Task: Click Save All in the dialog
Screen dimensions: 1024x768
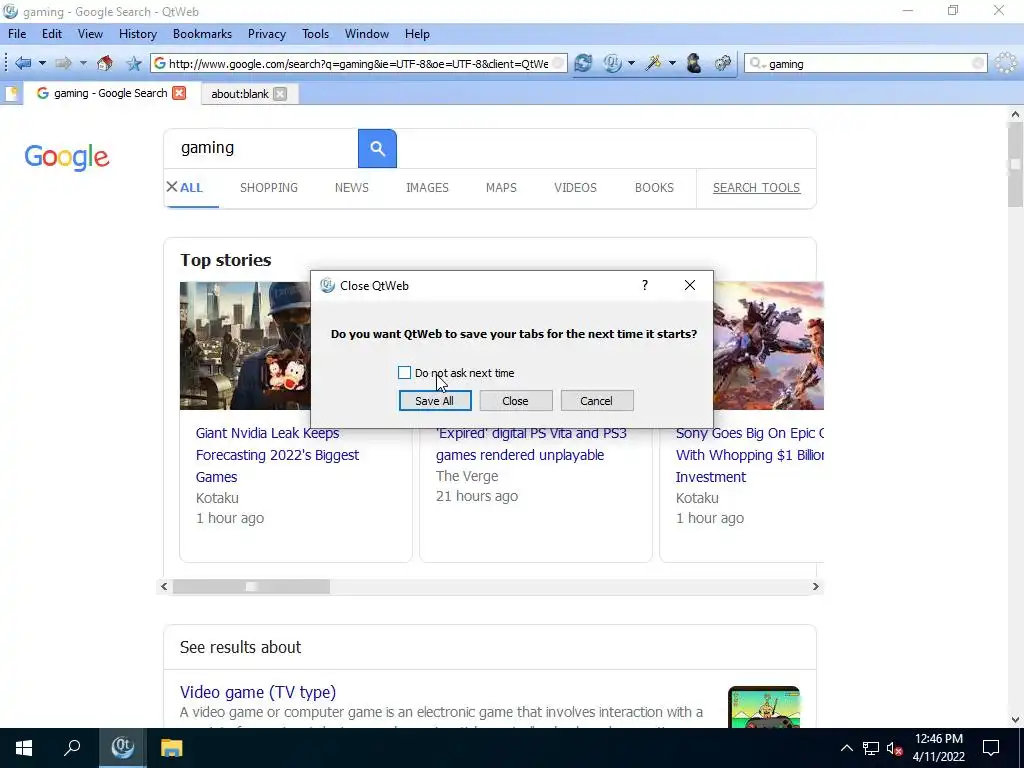Action: (x=435, y=401)
